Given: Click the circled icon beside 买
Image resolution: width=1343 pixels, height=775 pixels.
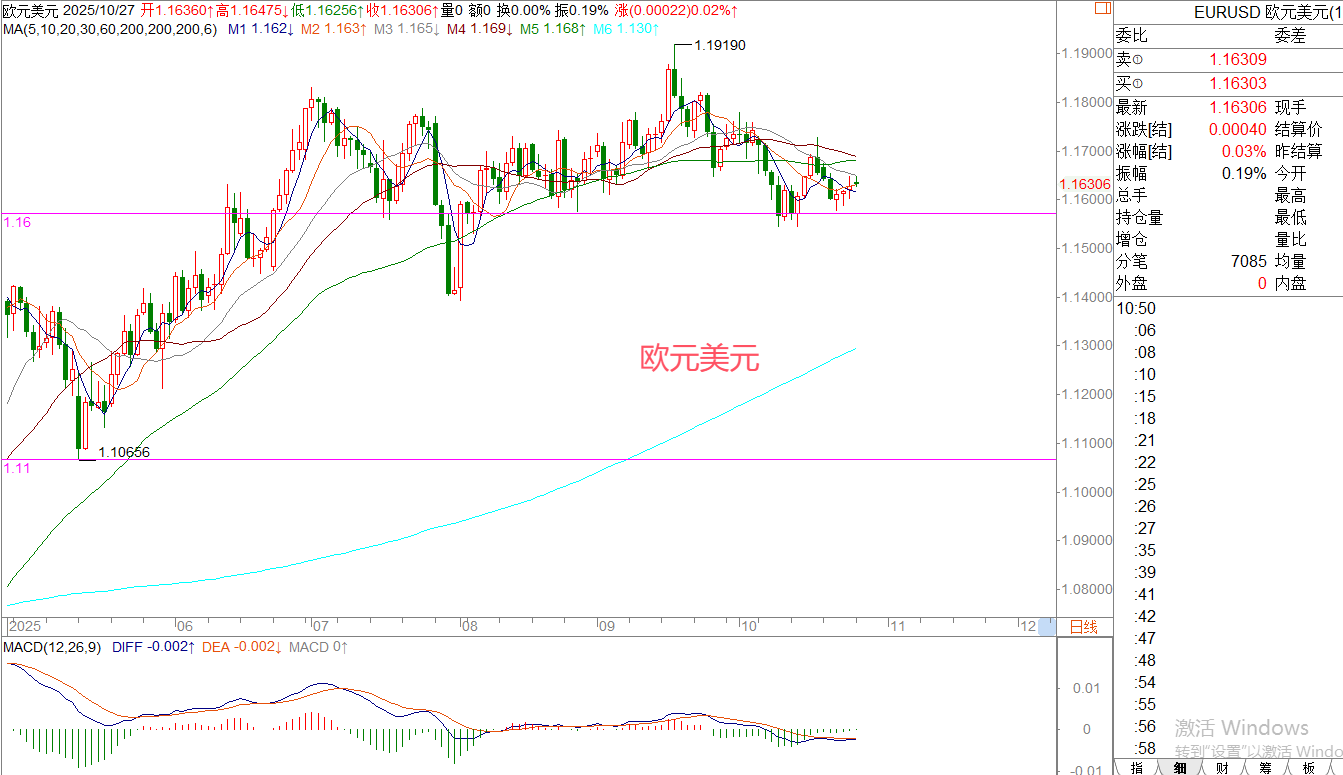Looking at the screenshot, I should [1136, 84].
